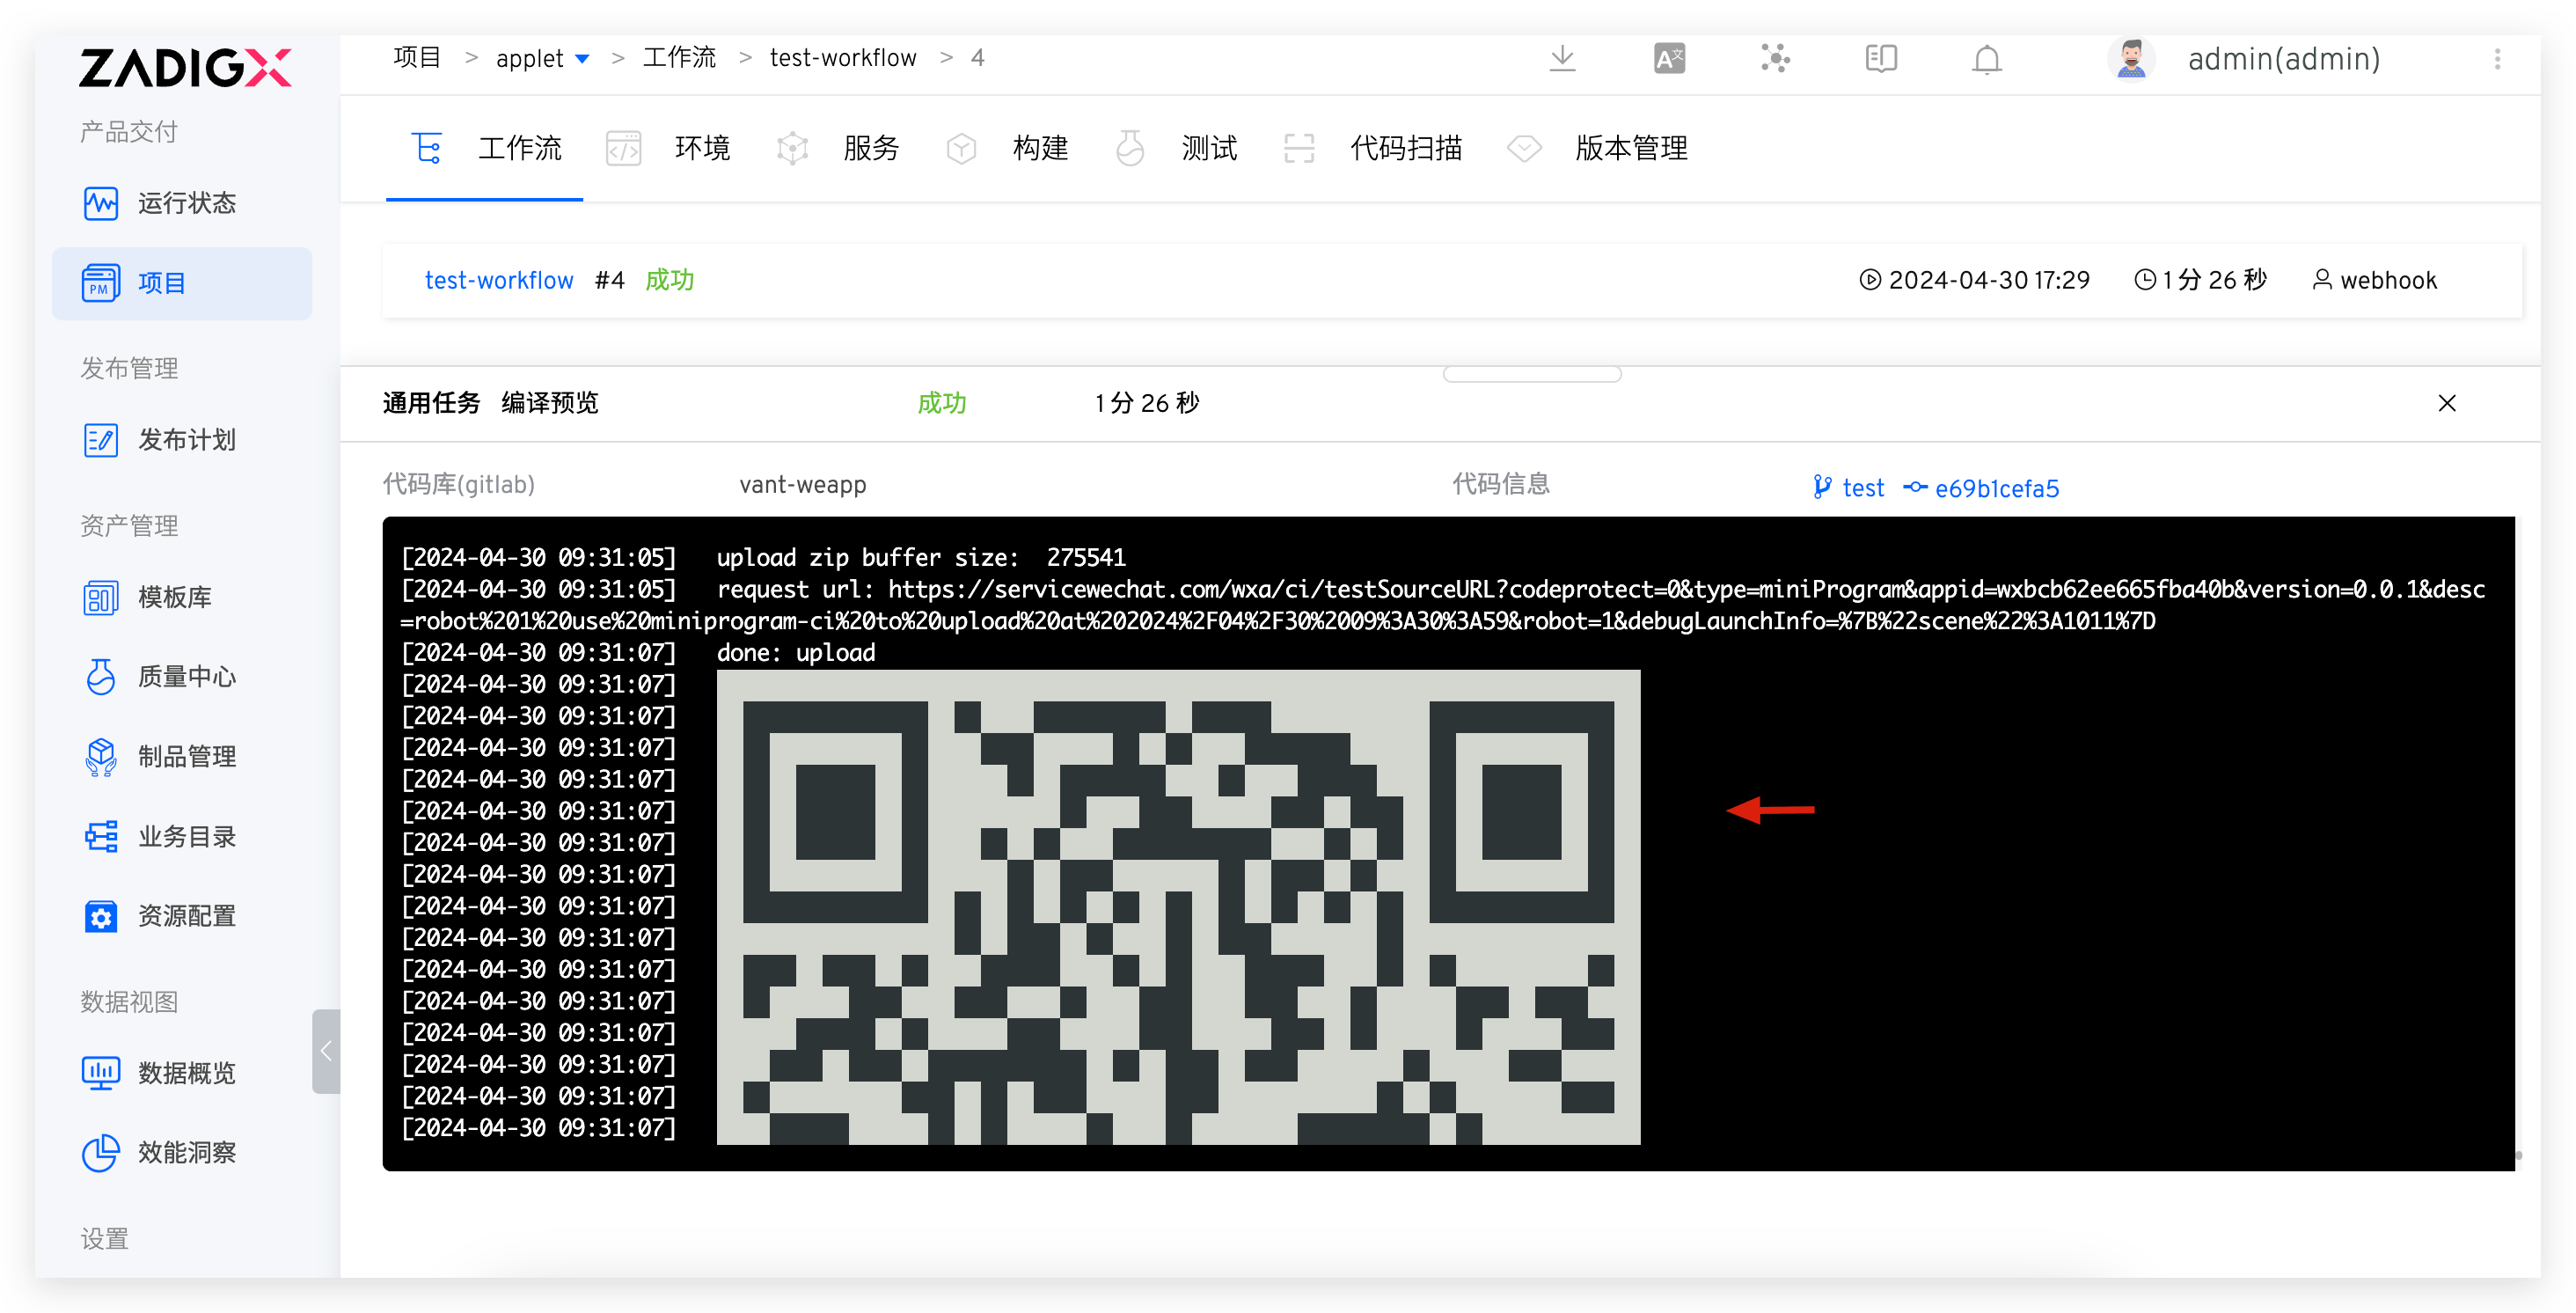This screenshot has width=2576, height=1313.
Task: Click the 'done: upload' log line
Action: 796,653
